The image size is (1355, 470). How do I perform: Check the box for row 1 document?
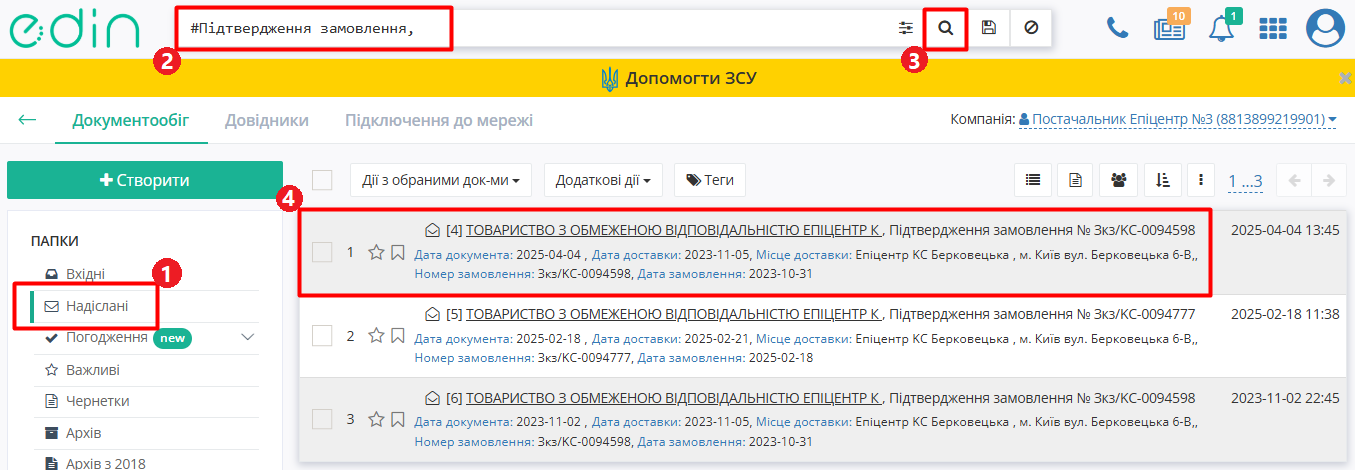pos(322,252)
